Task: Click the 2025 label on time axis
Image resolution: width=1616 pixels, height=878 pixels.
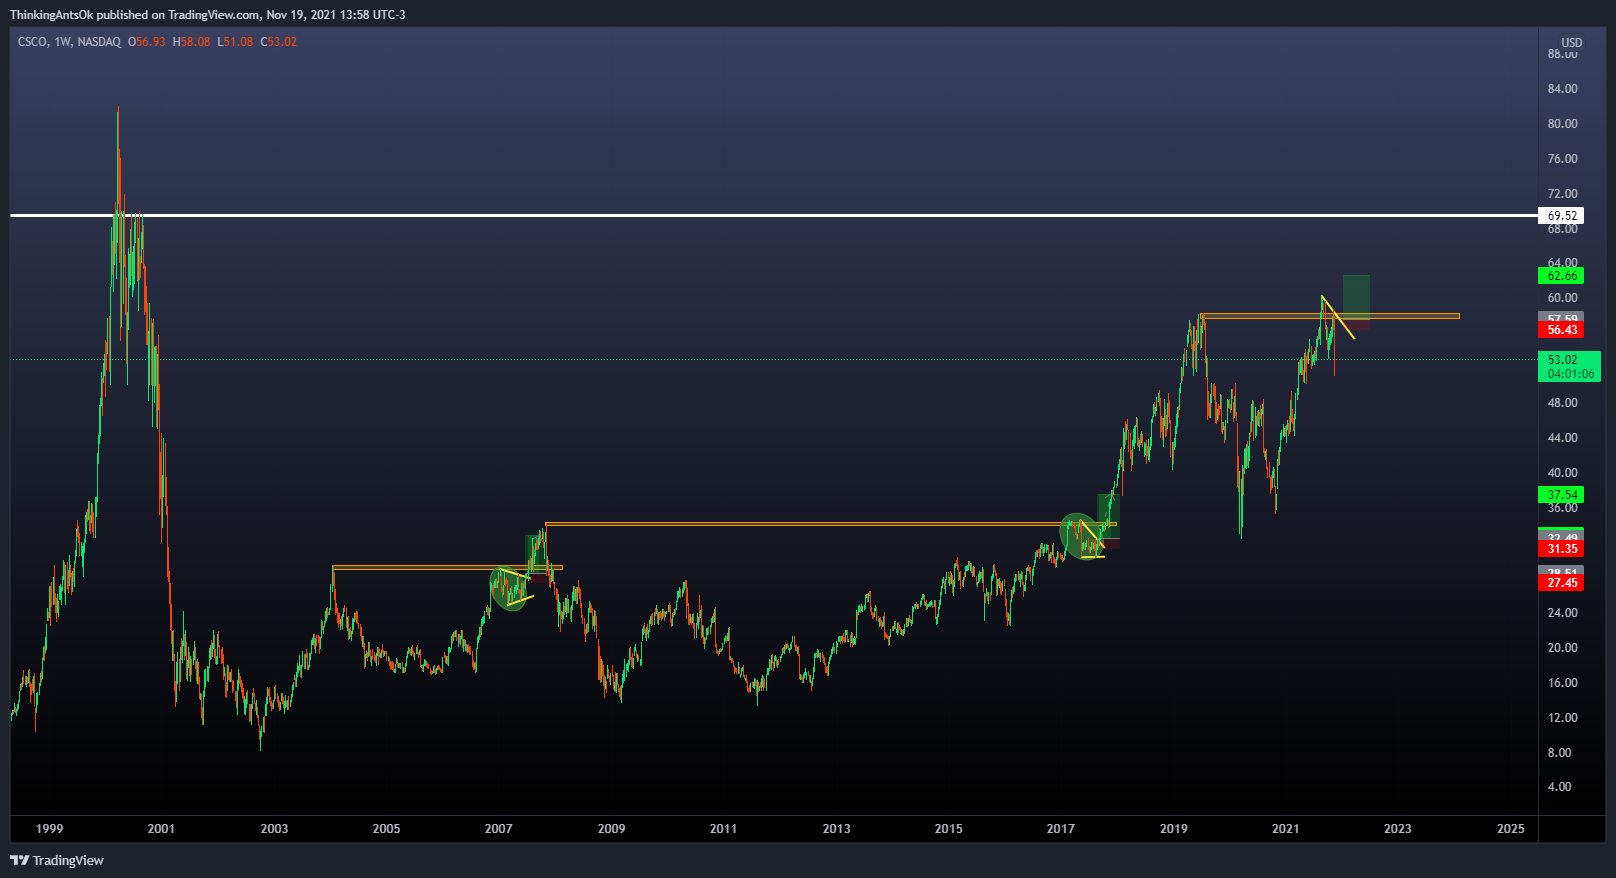Action: [1510, 829]
